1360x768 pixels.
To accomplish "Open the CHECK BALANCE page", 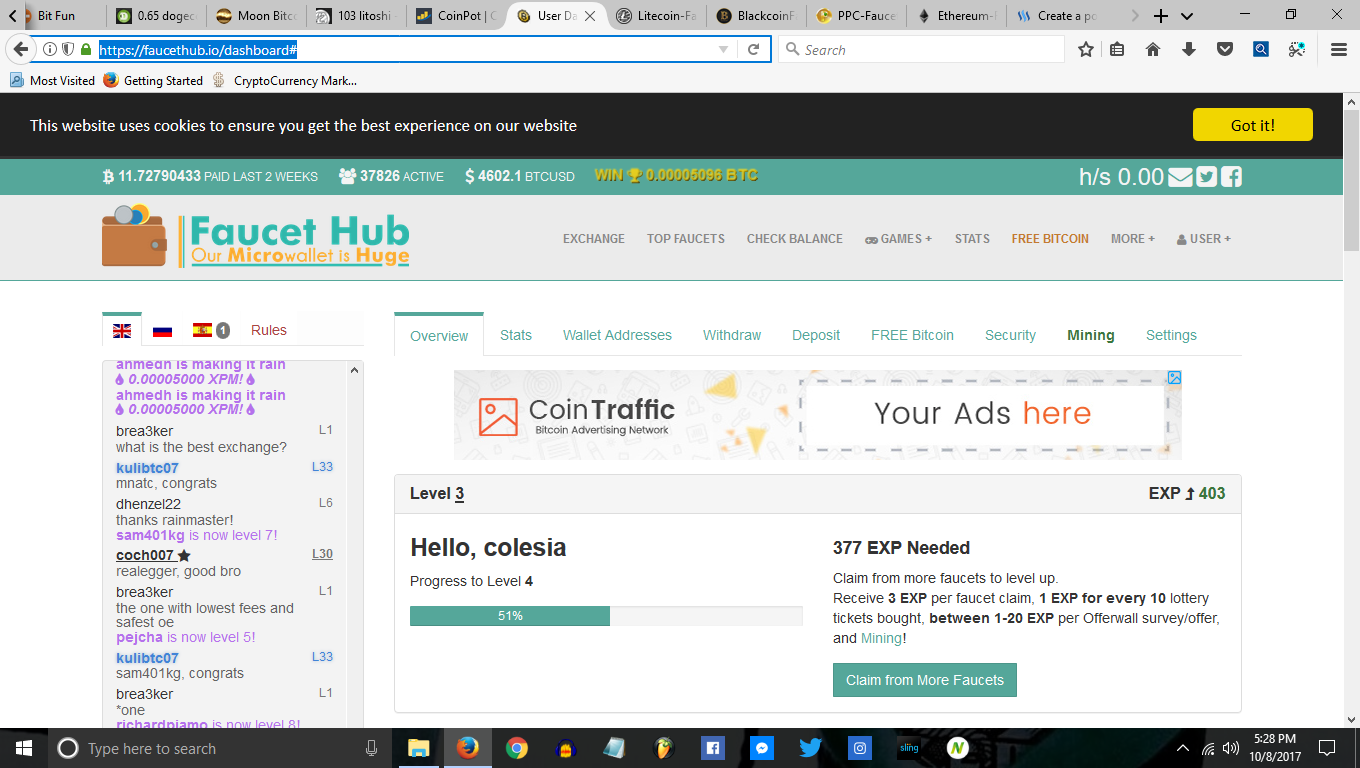I will click(x=795, y=239).
